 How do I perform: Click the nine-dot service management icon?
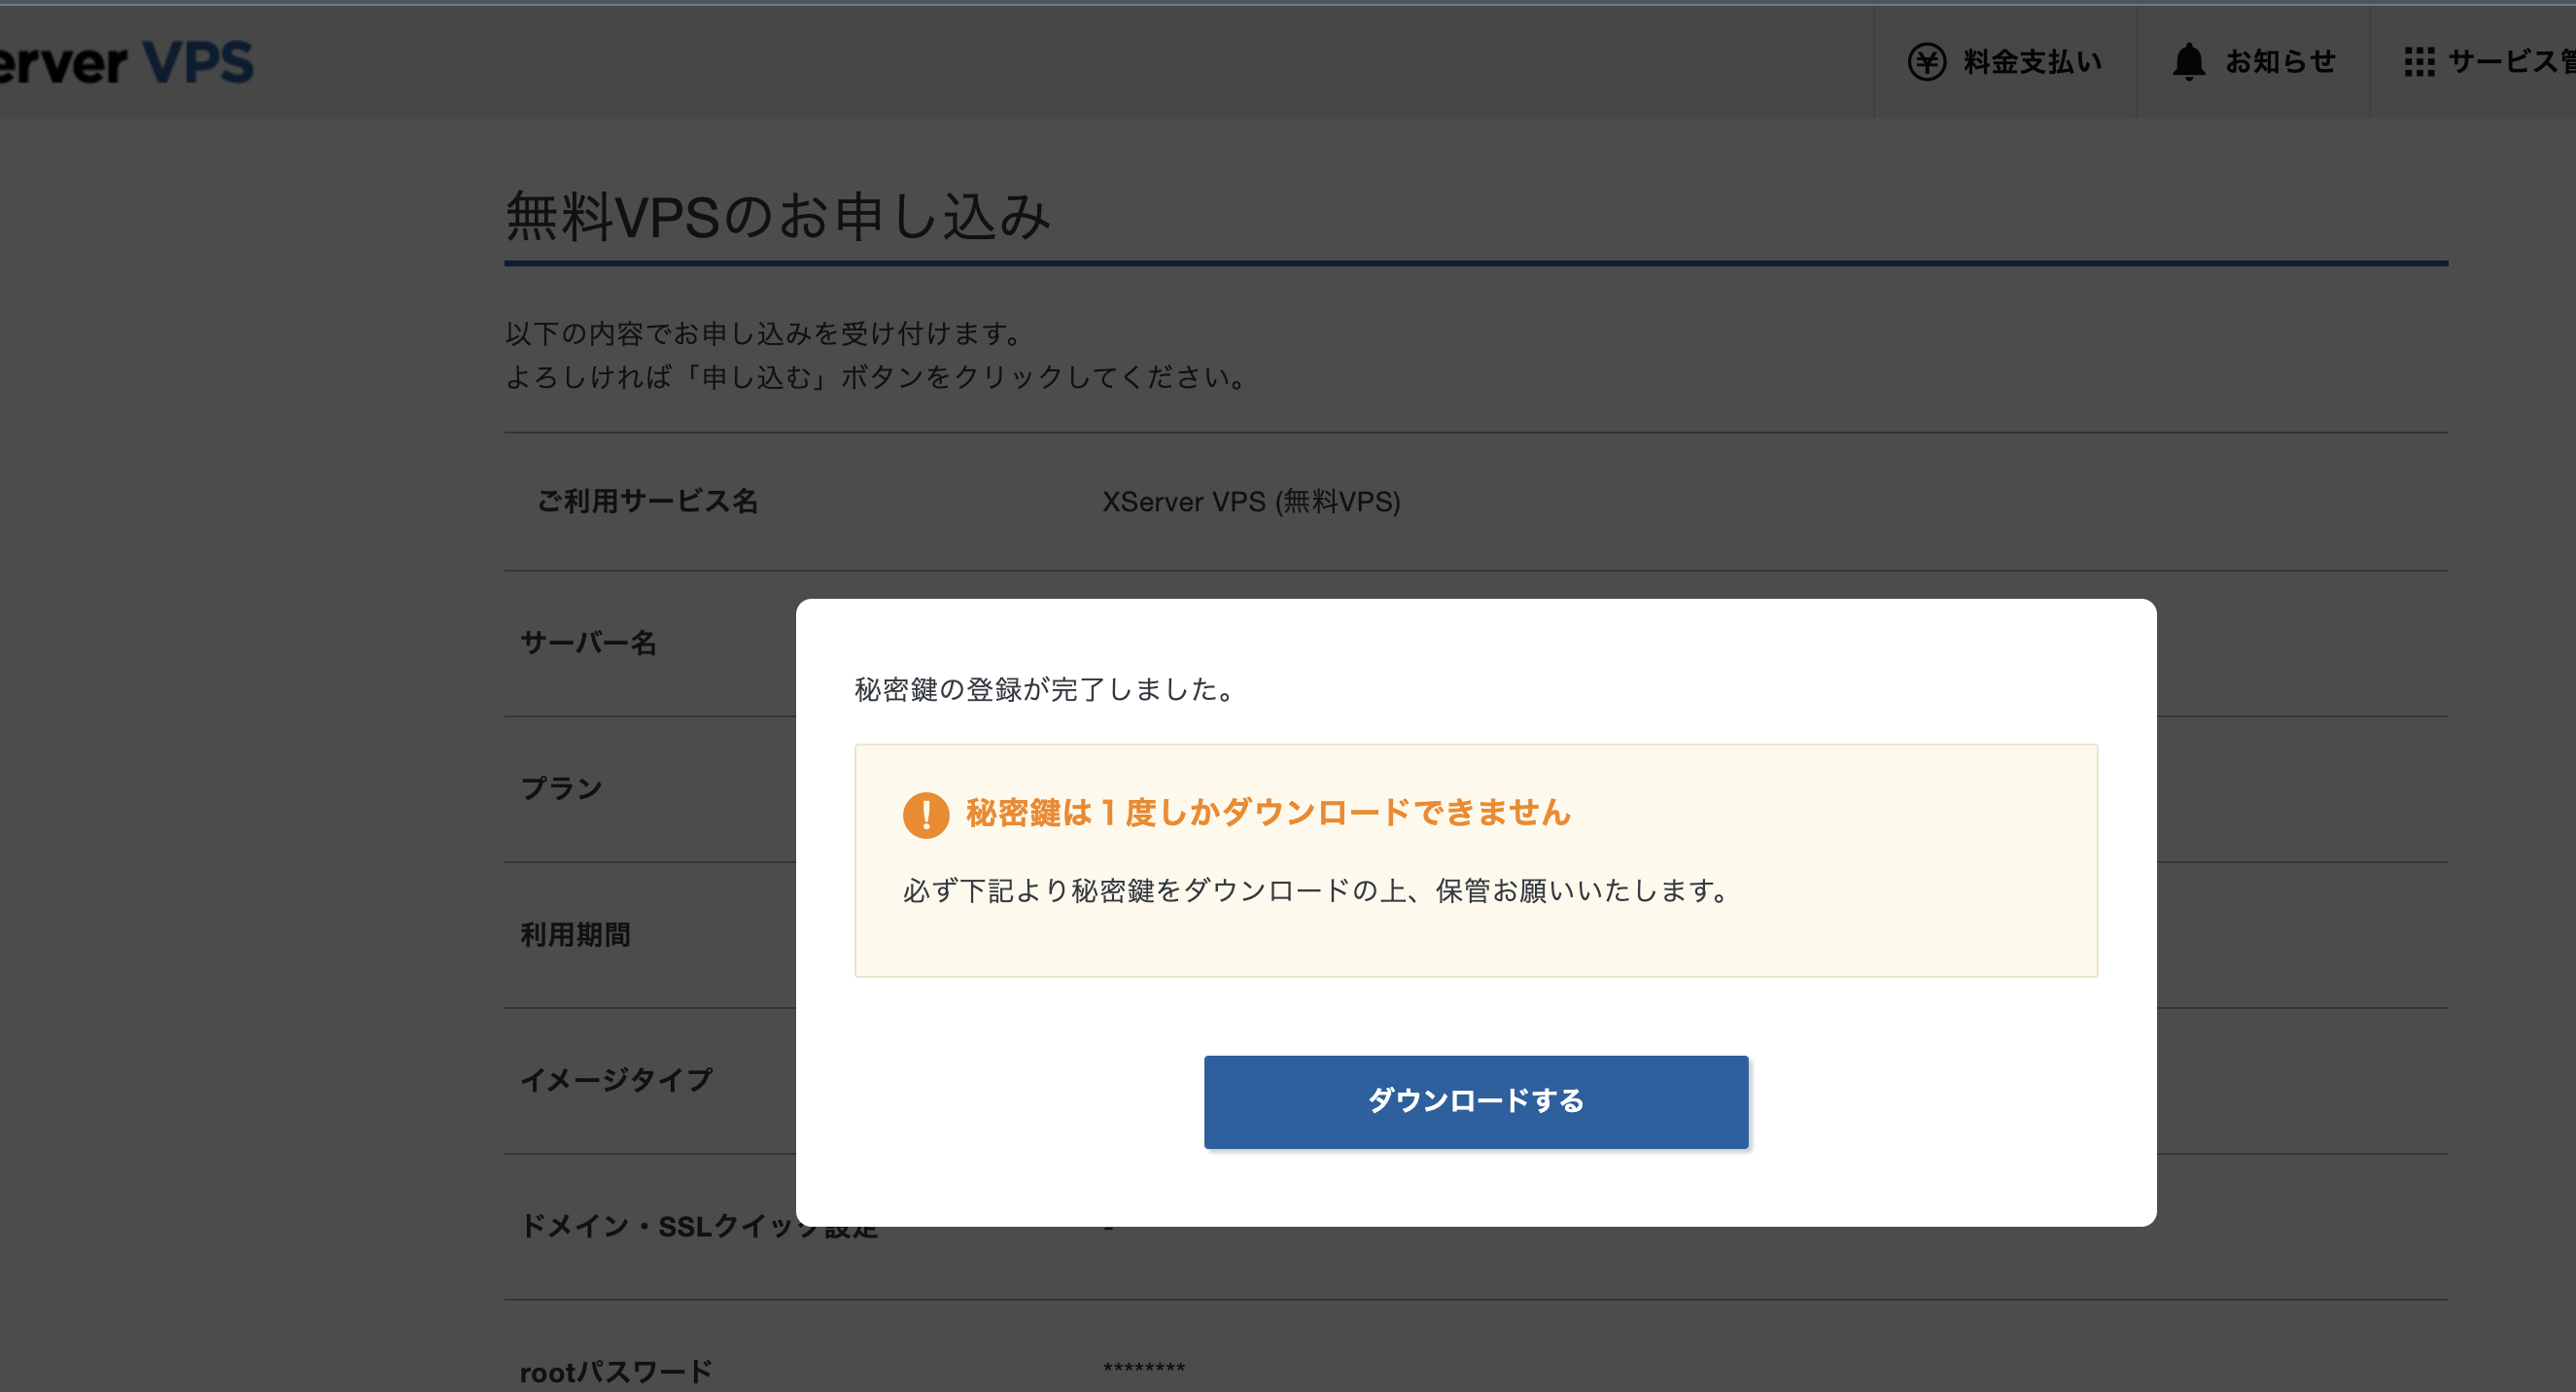(2420, 62)
